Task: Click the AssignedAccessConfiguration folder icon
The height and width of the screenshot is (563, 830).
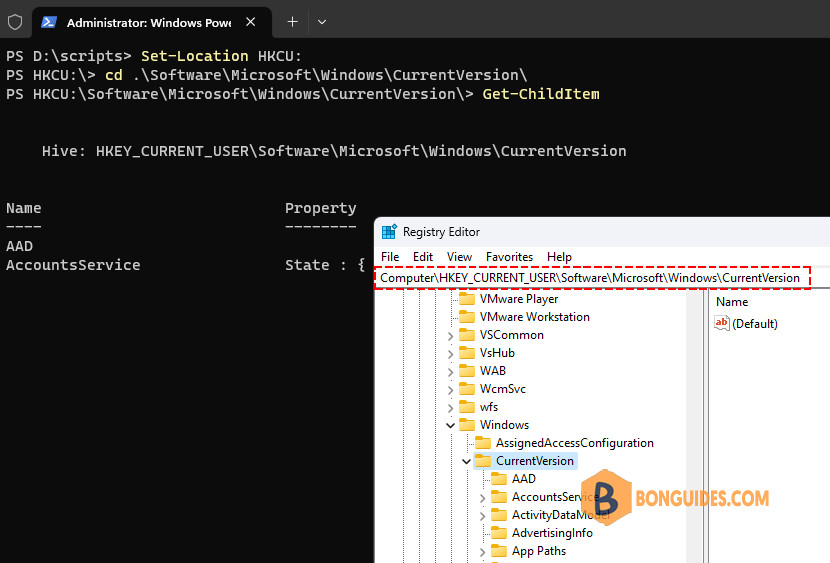Action: coord(483,443)
